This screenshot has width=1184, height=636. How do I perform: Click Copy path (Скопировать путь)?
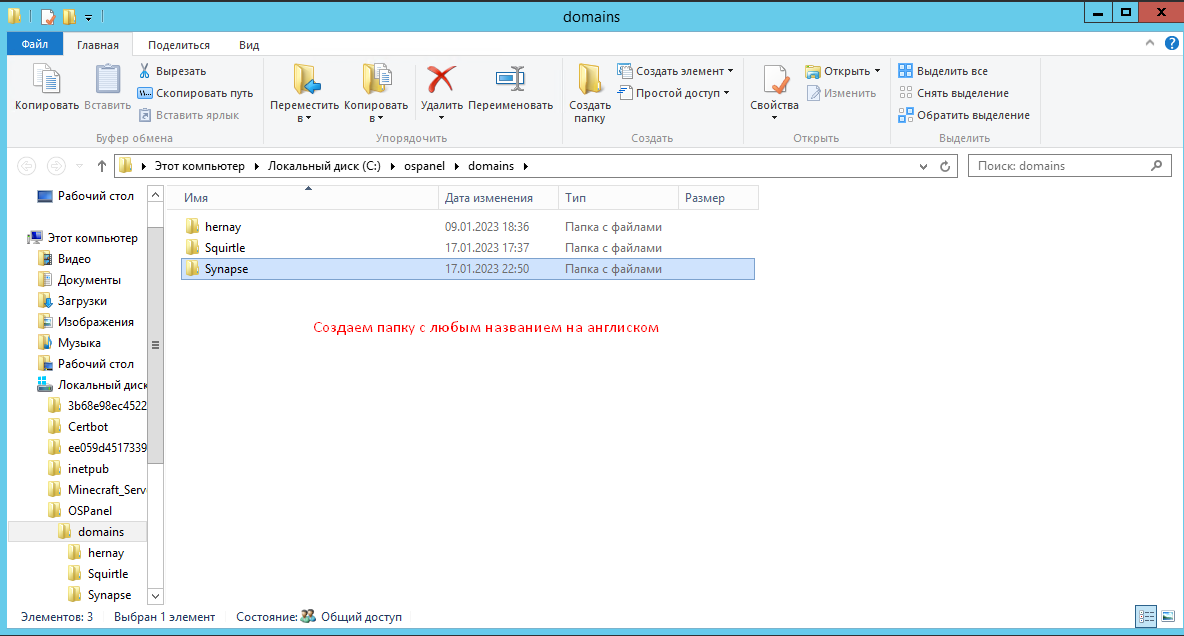coord(195,93)
